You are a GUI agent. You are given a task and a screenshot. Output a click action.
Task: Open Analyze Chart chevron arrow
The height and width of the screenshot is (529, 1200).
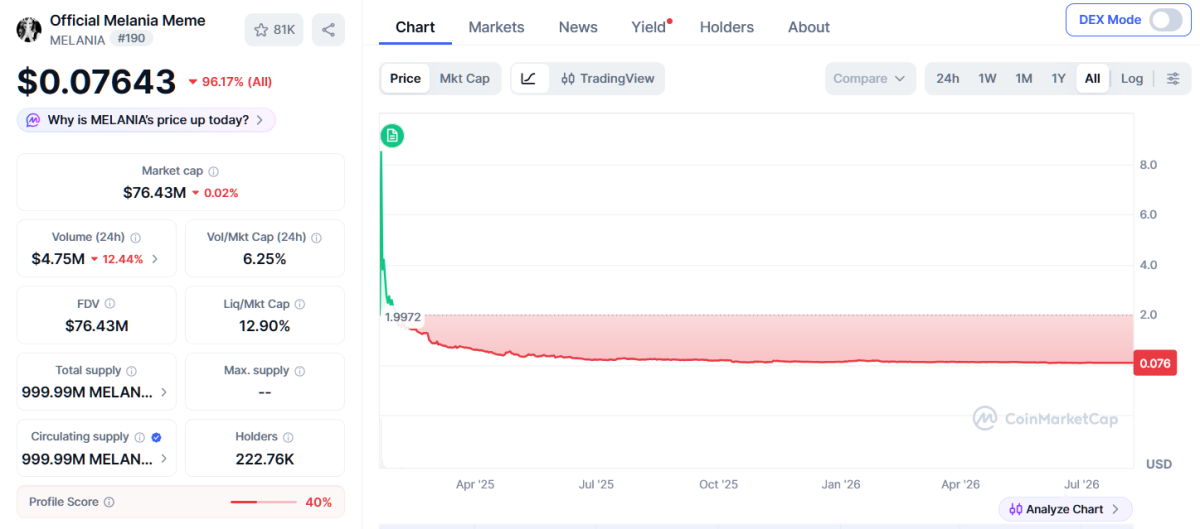1115,509
